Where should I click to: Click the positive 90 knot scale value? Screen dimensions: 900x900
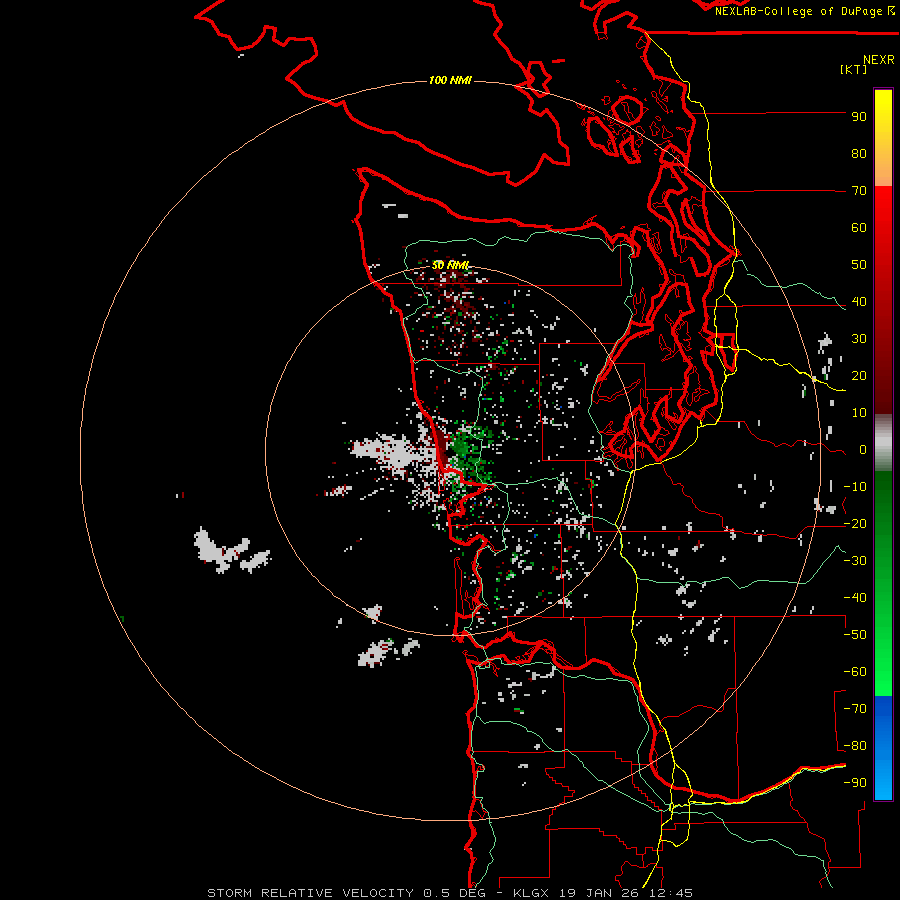(859, 117)
